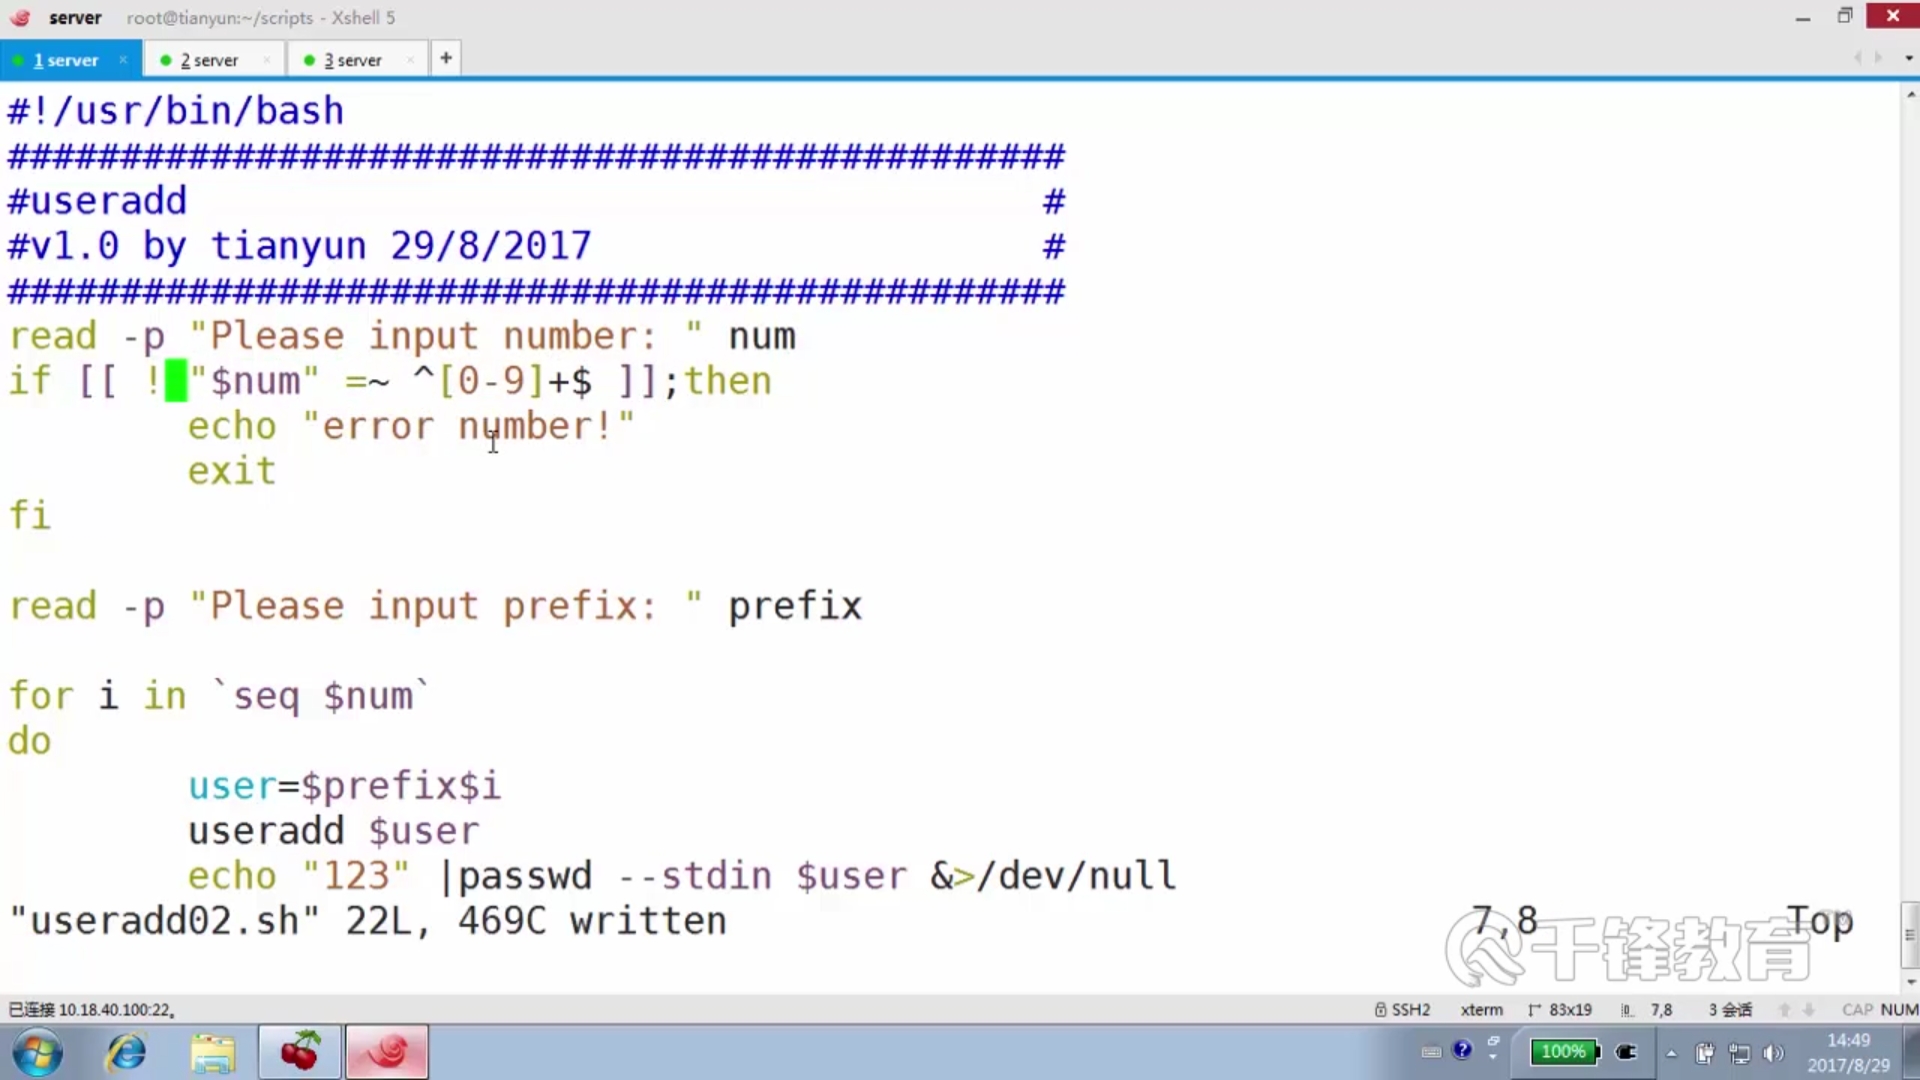Click the 'user=$prefix$i' assignment line
The height and width of the screenshot is (1080, 1920).
click(x=345, y=786)
